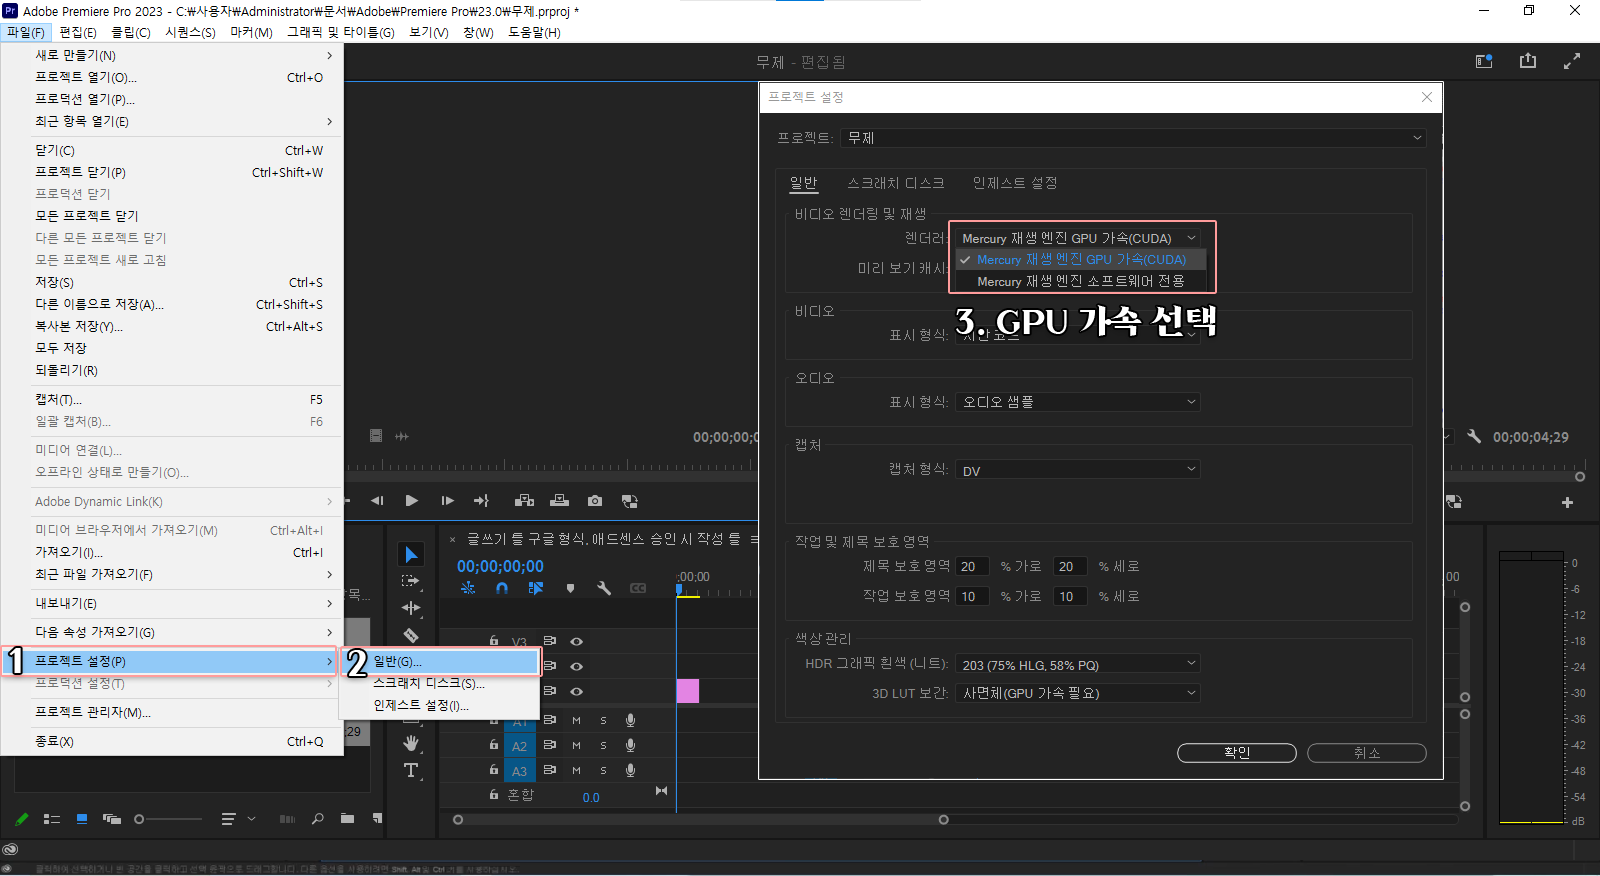Image resolution: width=1600 pixels, height=876 pixels.
Task: Open timeline display settings wrench
Action: pos(604,589)
